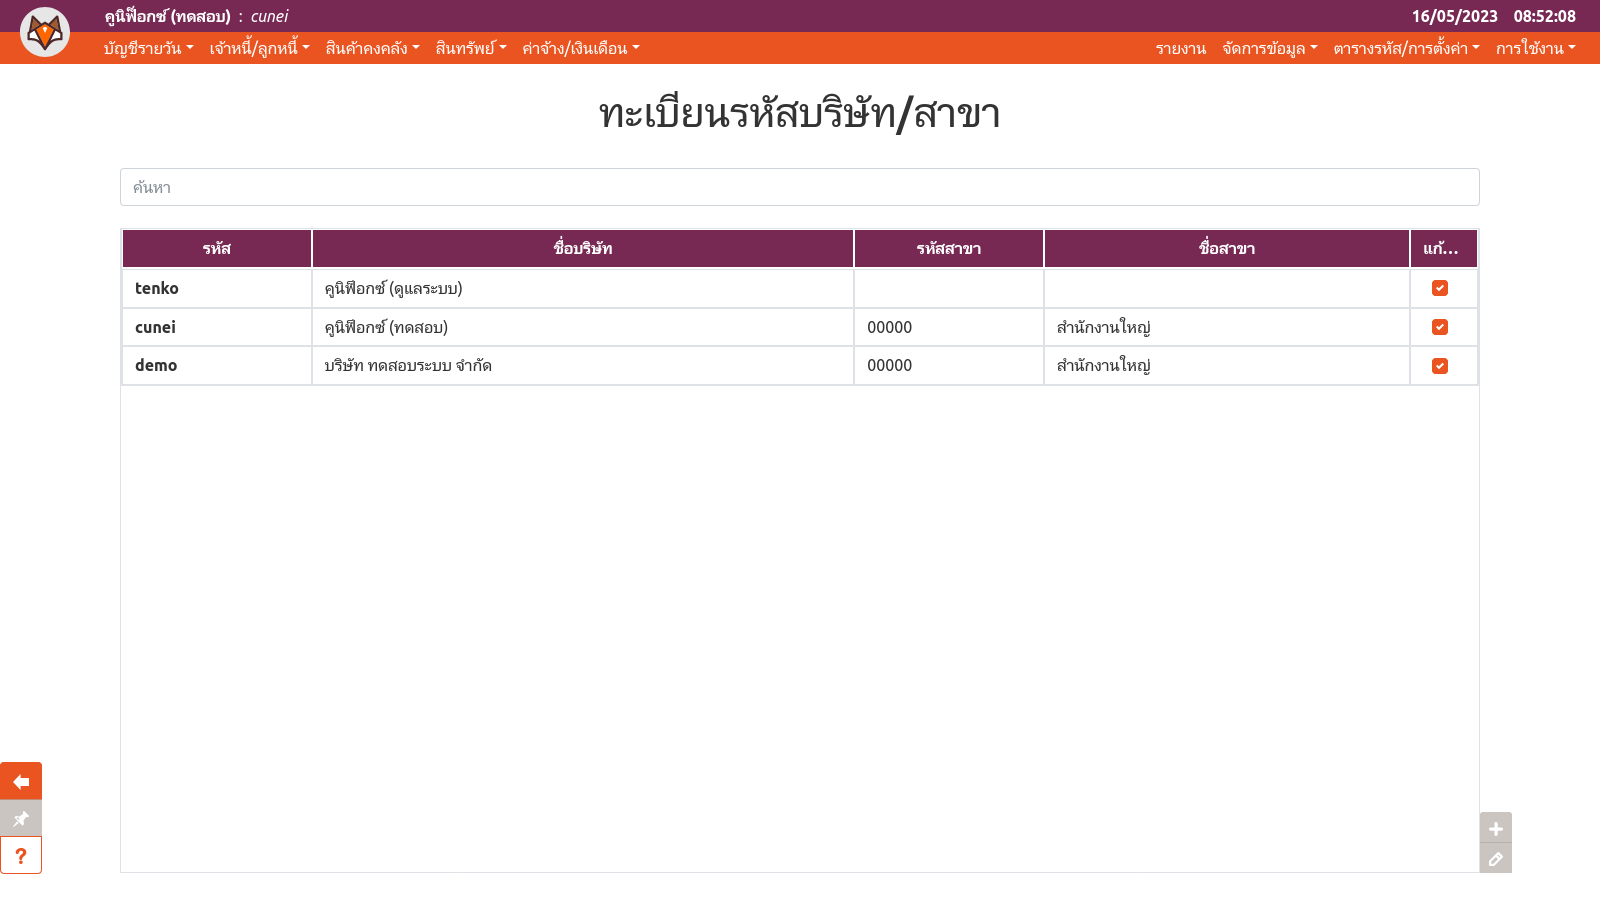Image resolution: width=1600 pixels, height=900 pixels.
Task: Open help with question mark icon
Action: (x=21, y=855)
